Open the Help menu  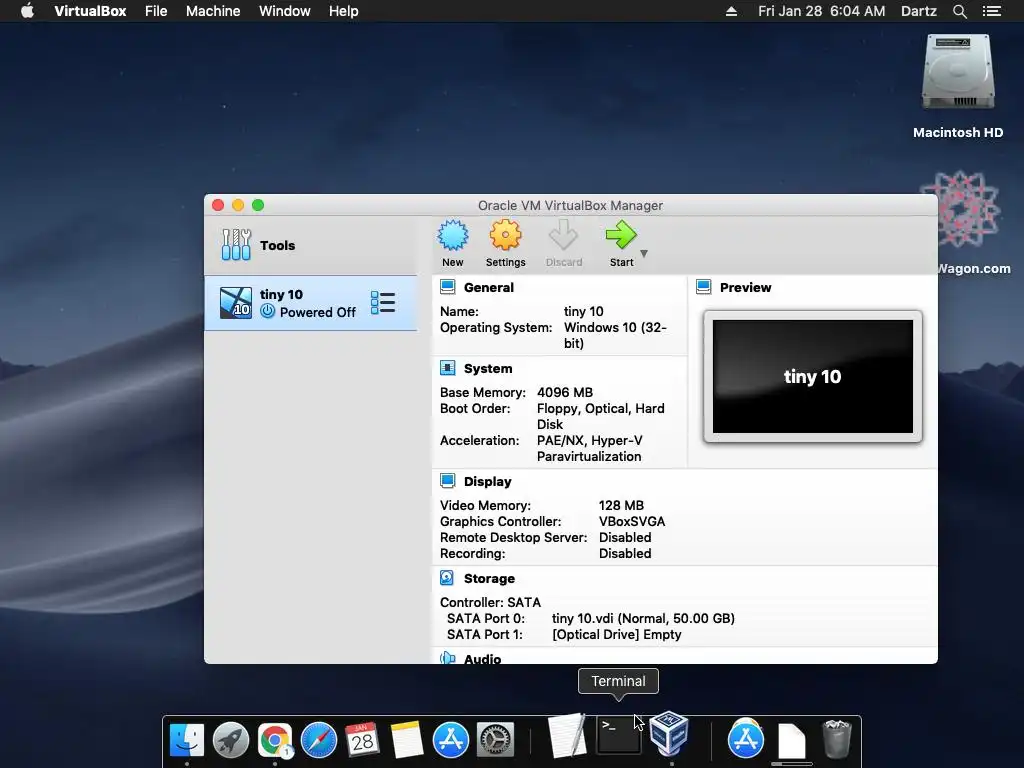pos(344,11)
